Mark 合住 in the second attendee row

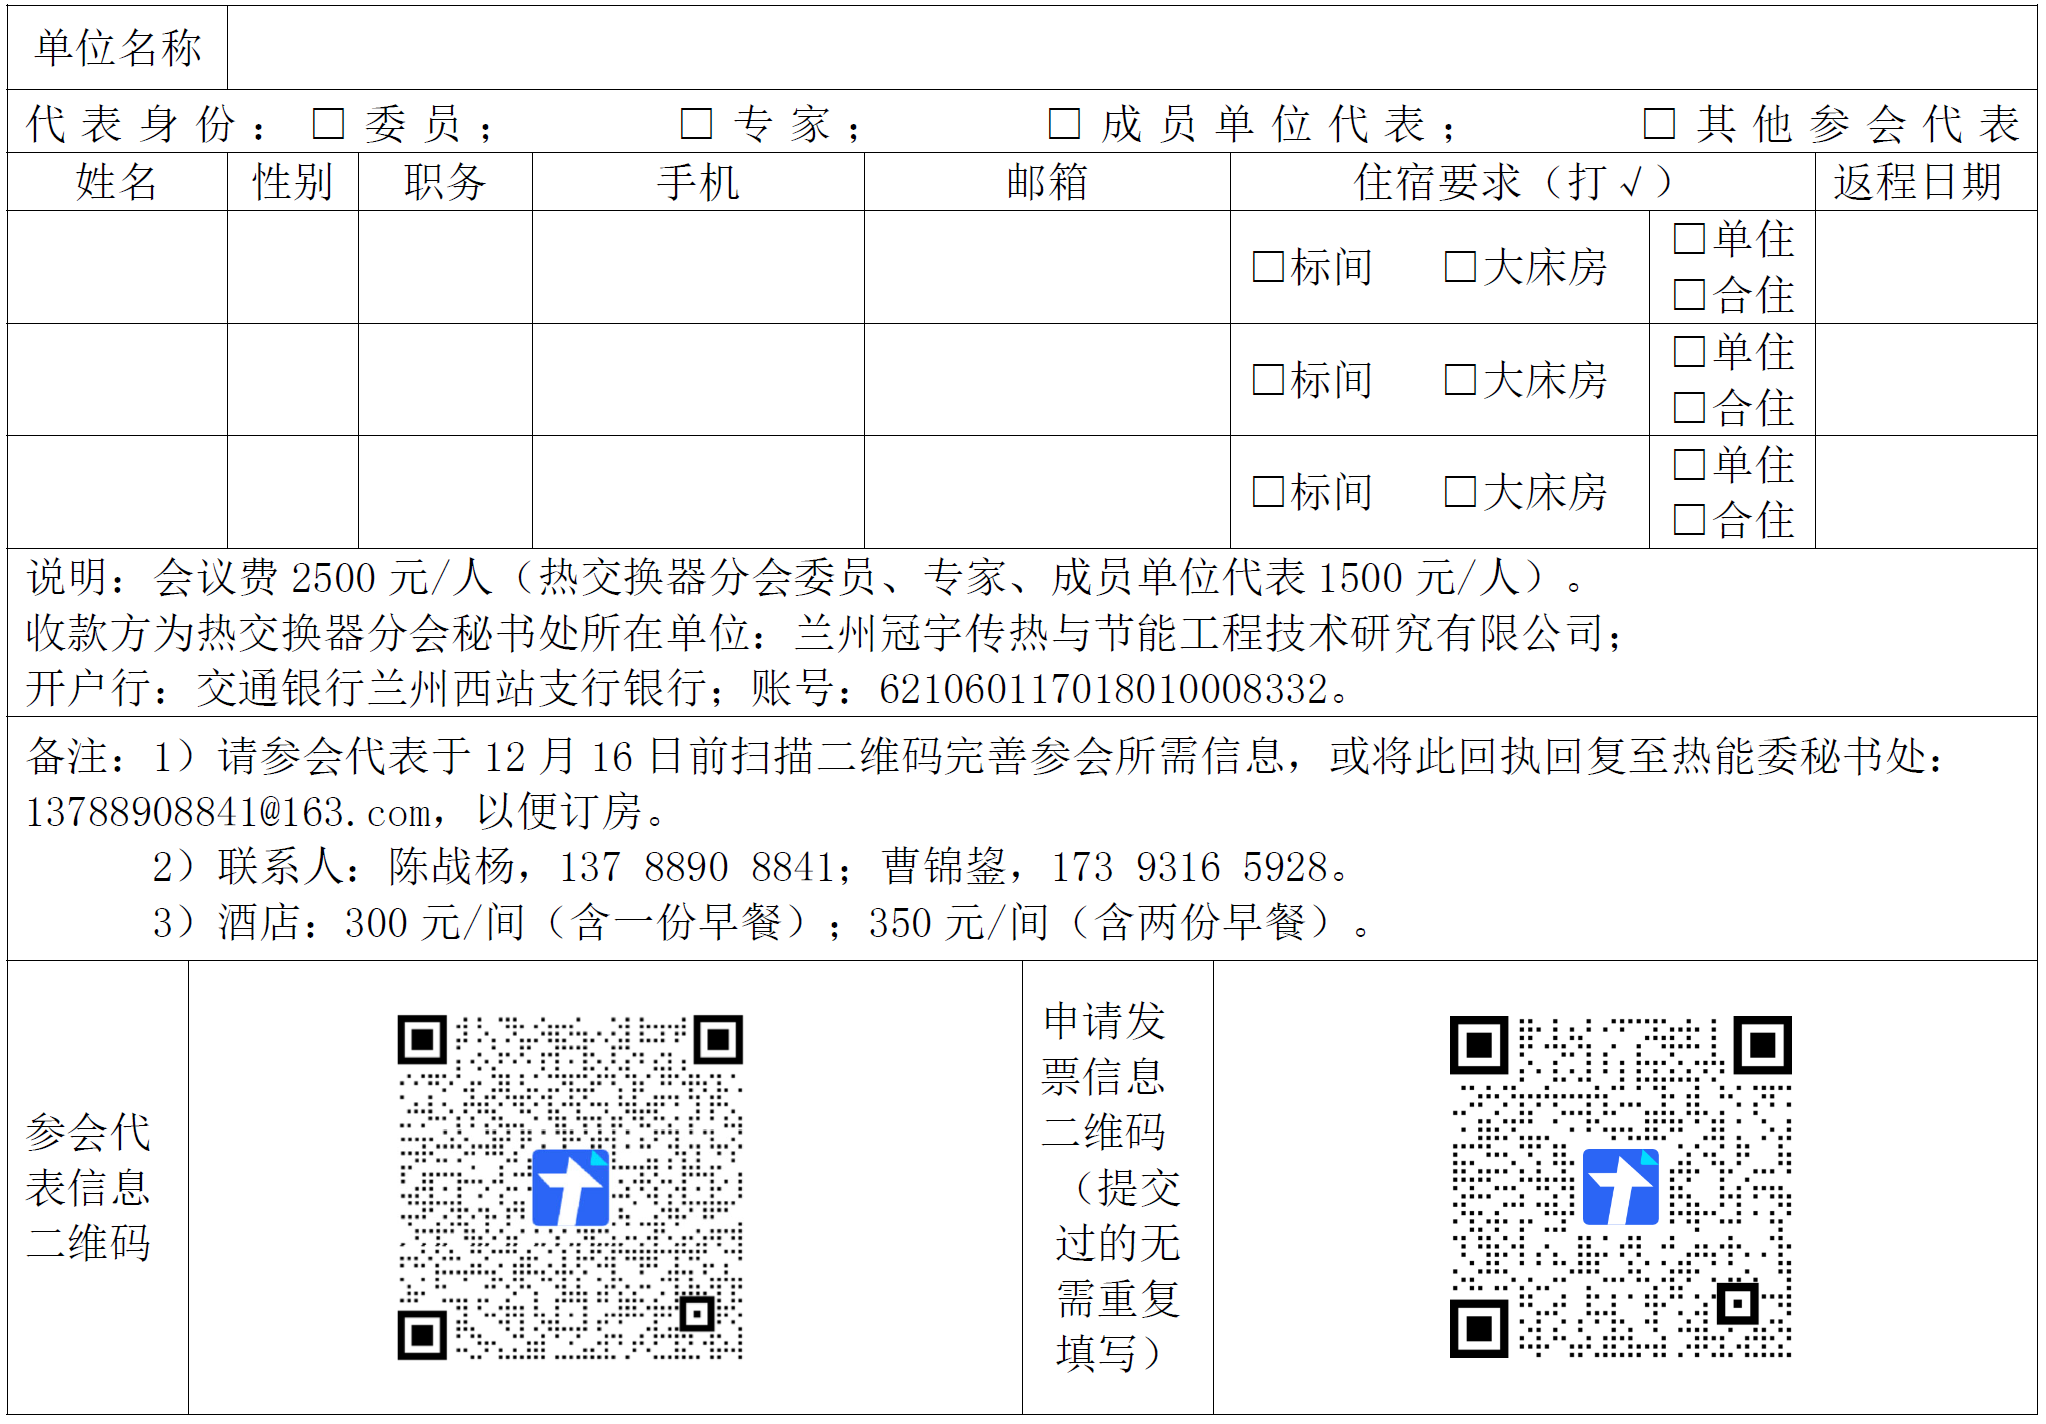(x=1689, y=408)
